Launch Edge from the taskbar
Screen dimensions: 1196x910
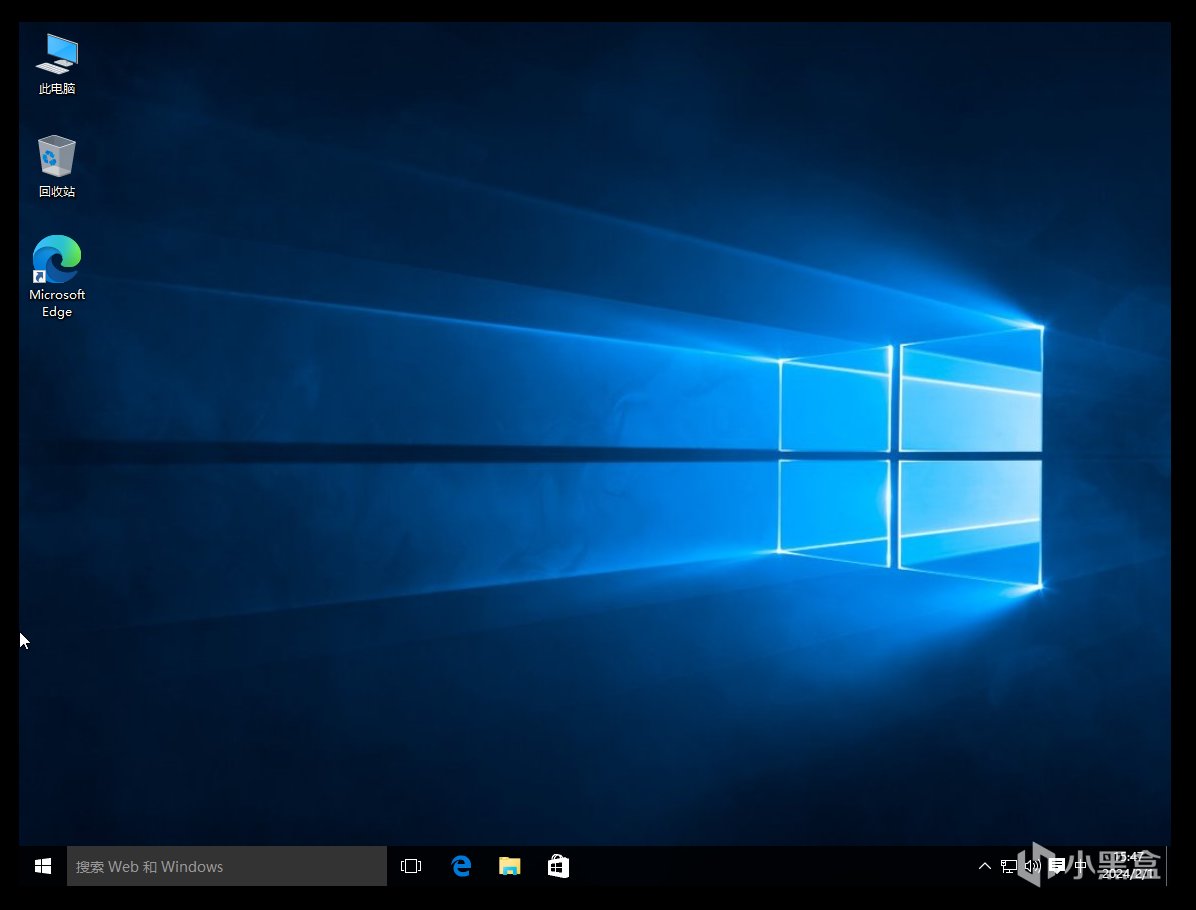click(461, 866)
